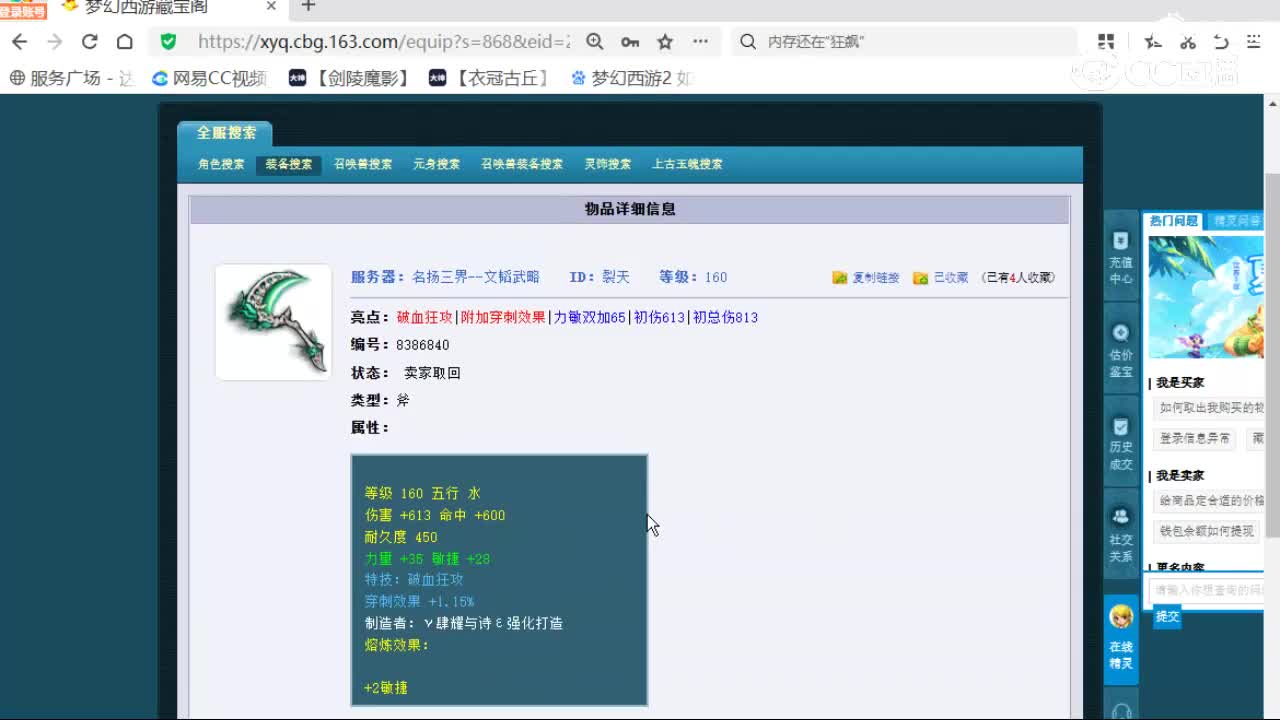Close the 梦幻西游藏宝阁 tab
This screenshot has width=1280, height=720.
(x=270, y=7)
